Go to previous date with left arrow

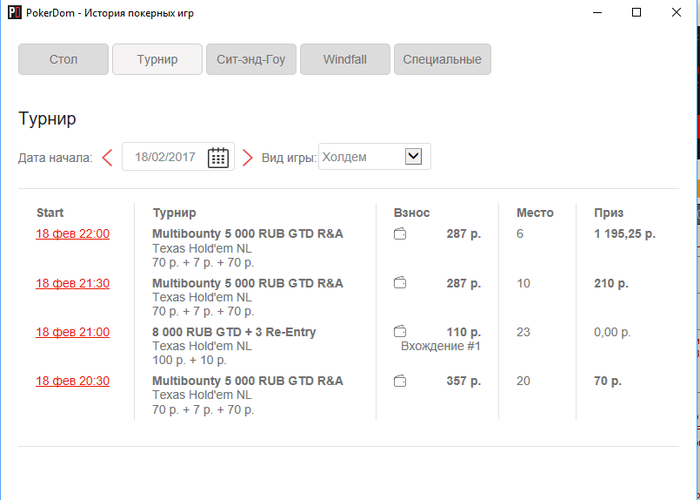coord(107,158)
